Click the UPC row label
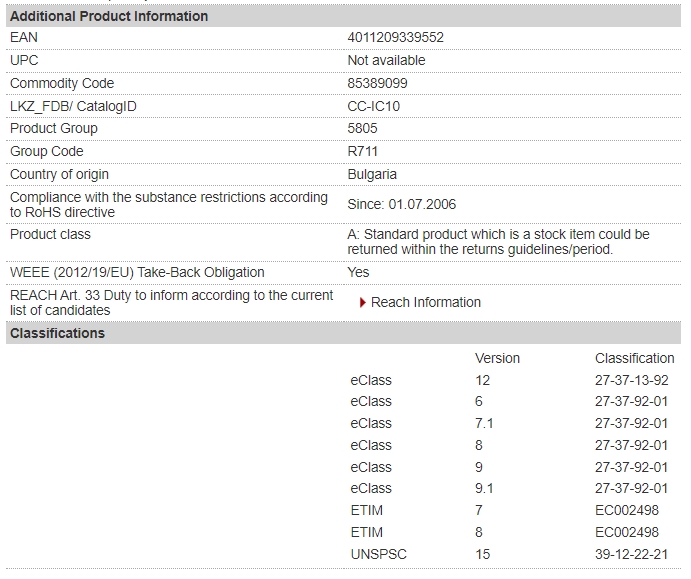The height and width of the screenshot is (579, 691). tap(24, 60)
